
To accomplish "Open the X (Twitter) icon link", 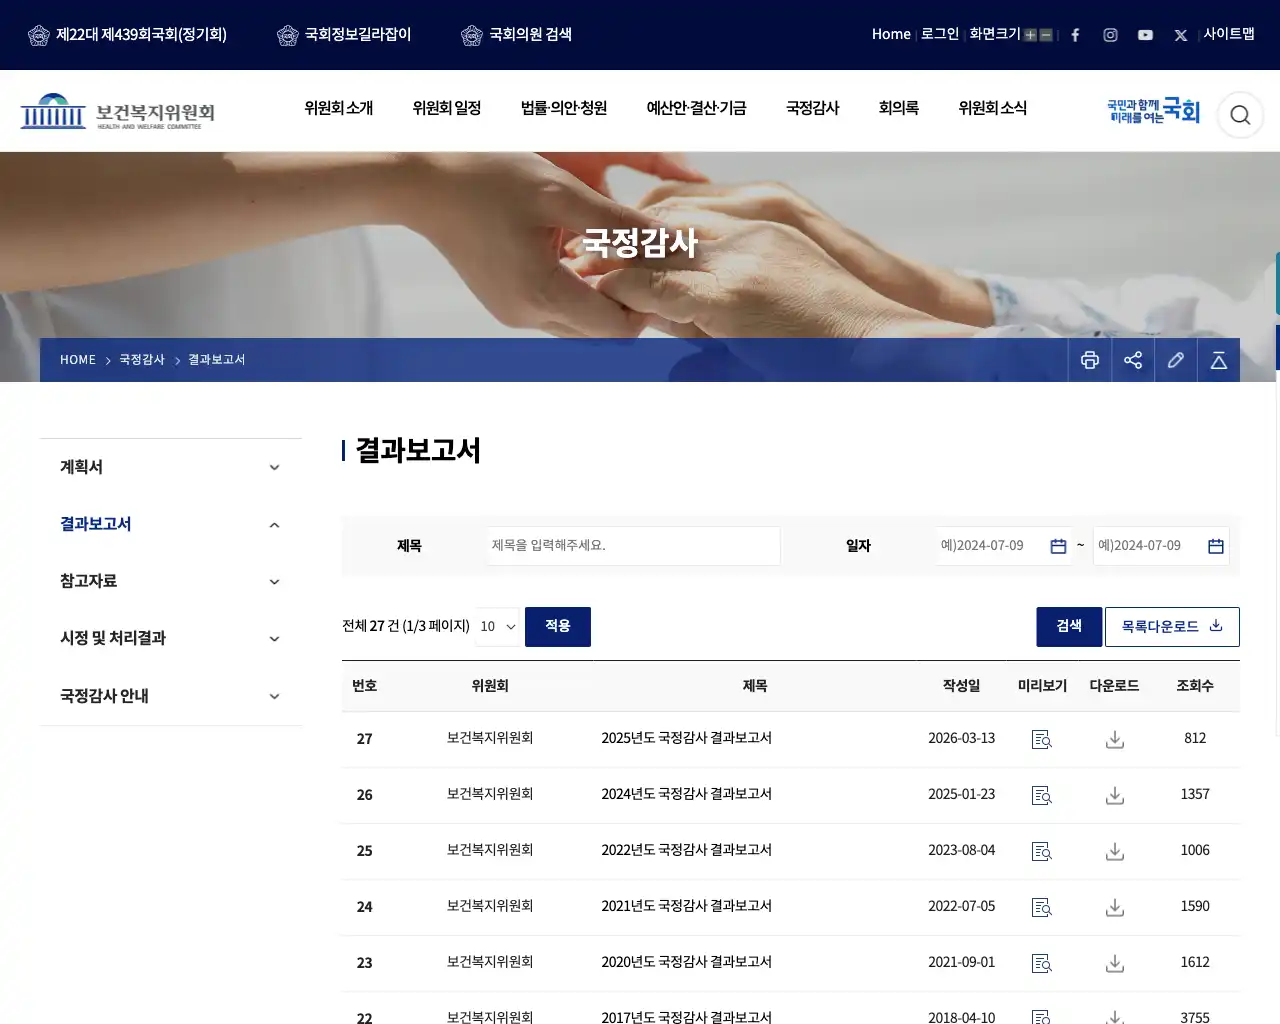I will click(x=1180, y=35).
